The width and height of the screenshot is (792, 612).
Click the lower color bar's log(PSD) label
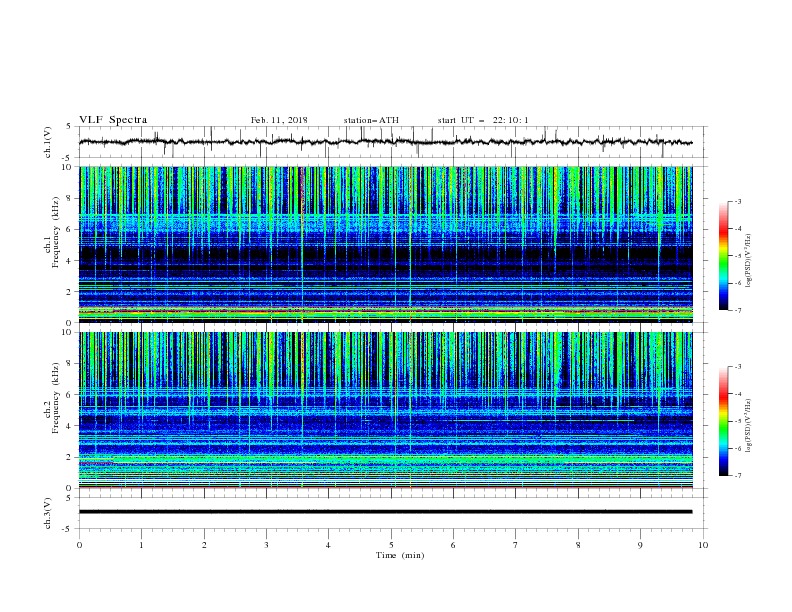coord(748,425)
